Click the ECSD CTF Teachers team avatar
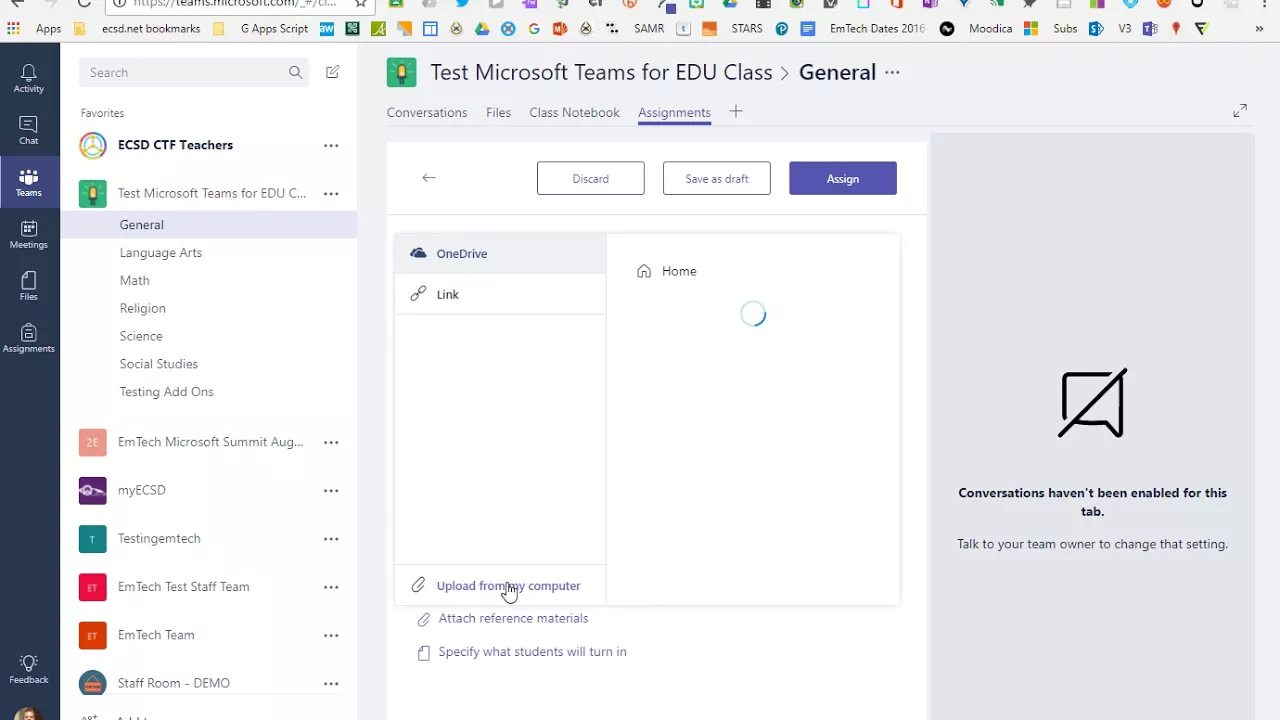 tap(93, 145)
